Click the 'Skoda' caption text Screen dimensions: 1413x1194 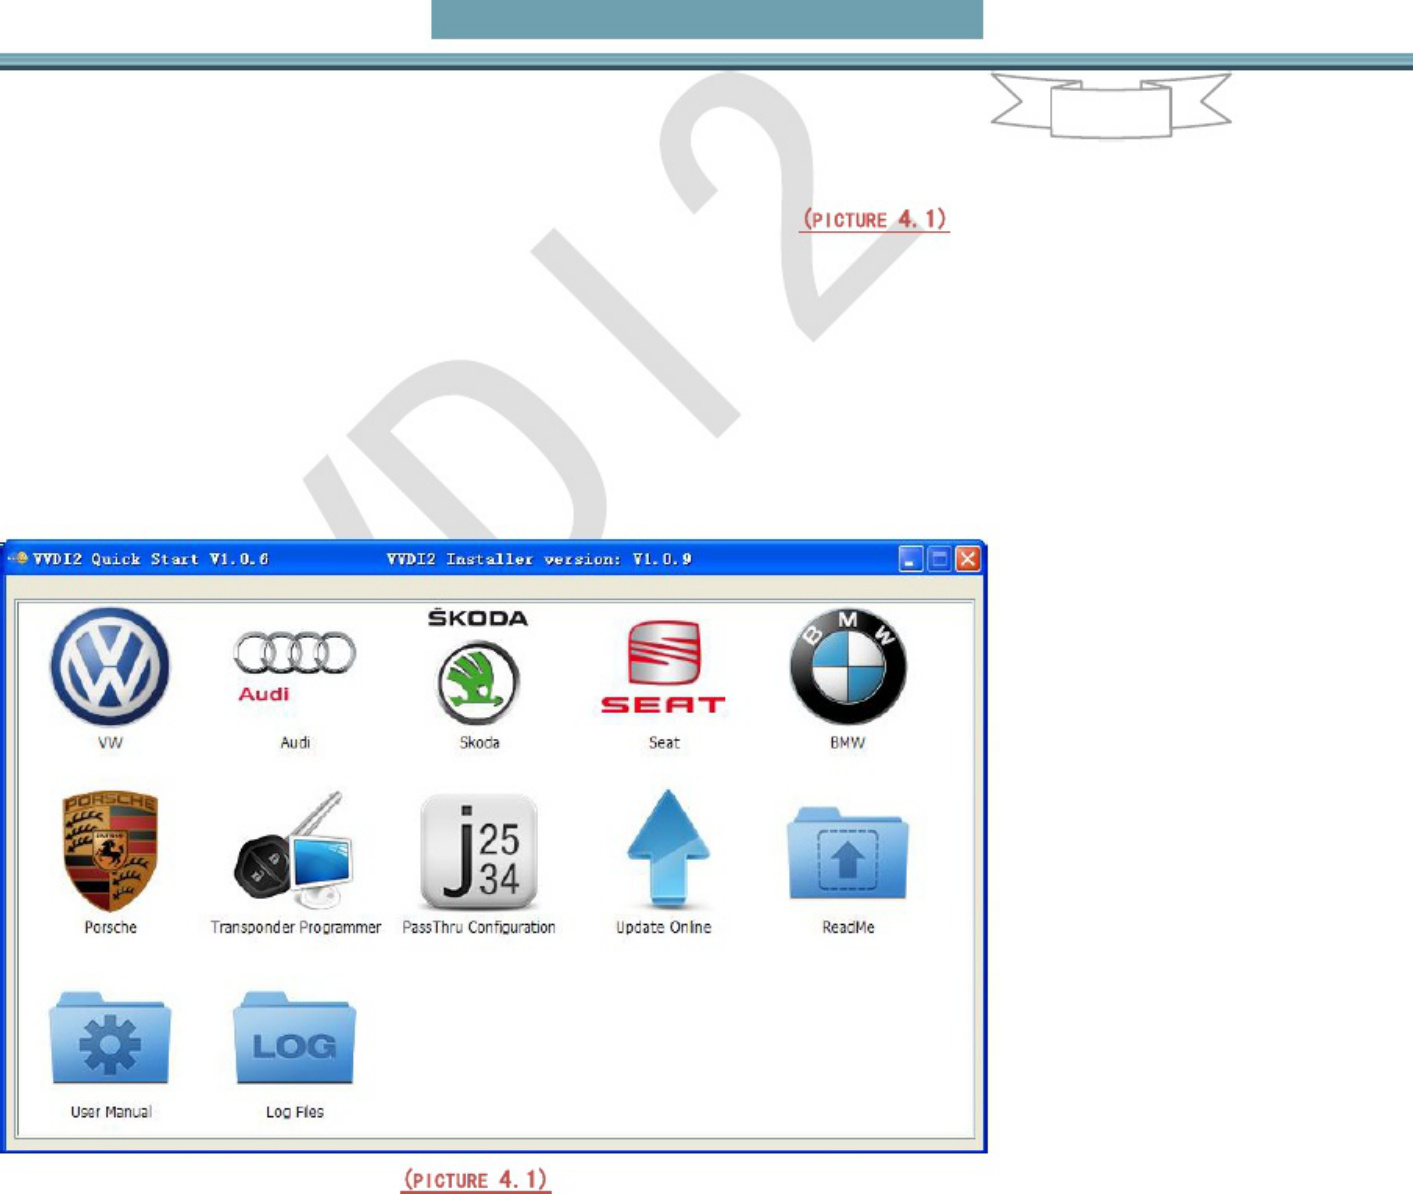click(479, 743)
